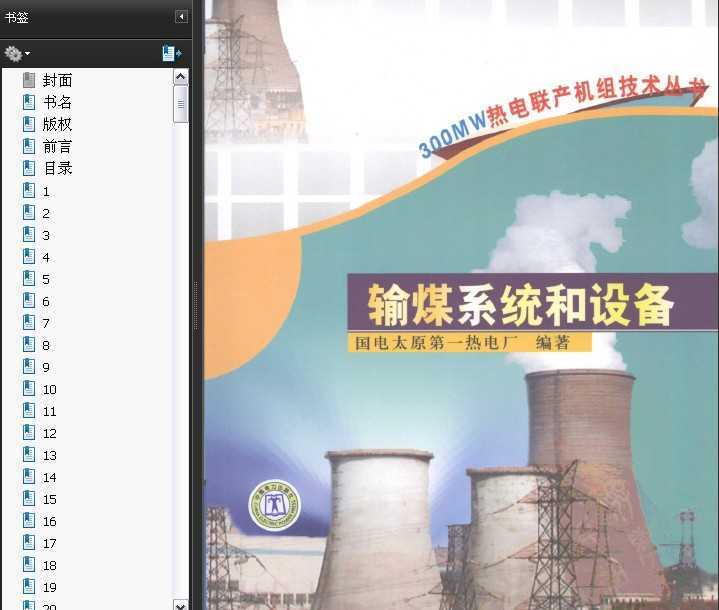Select bookmark 2

point(46,213)
